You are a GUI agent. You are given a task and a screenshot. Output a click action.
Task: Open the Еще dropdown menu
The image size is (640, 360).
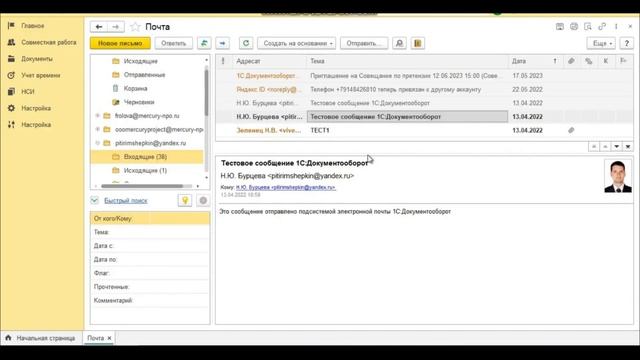[x=601, y=43]
